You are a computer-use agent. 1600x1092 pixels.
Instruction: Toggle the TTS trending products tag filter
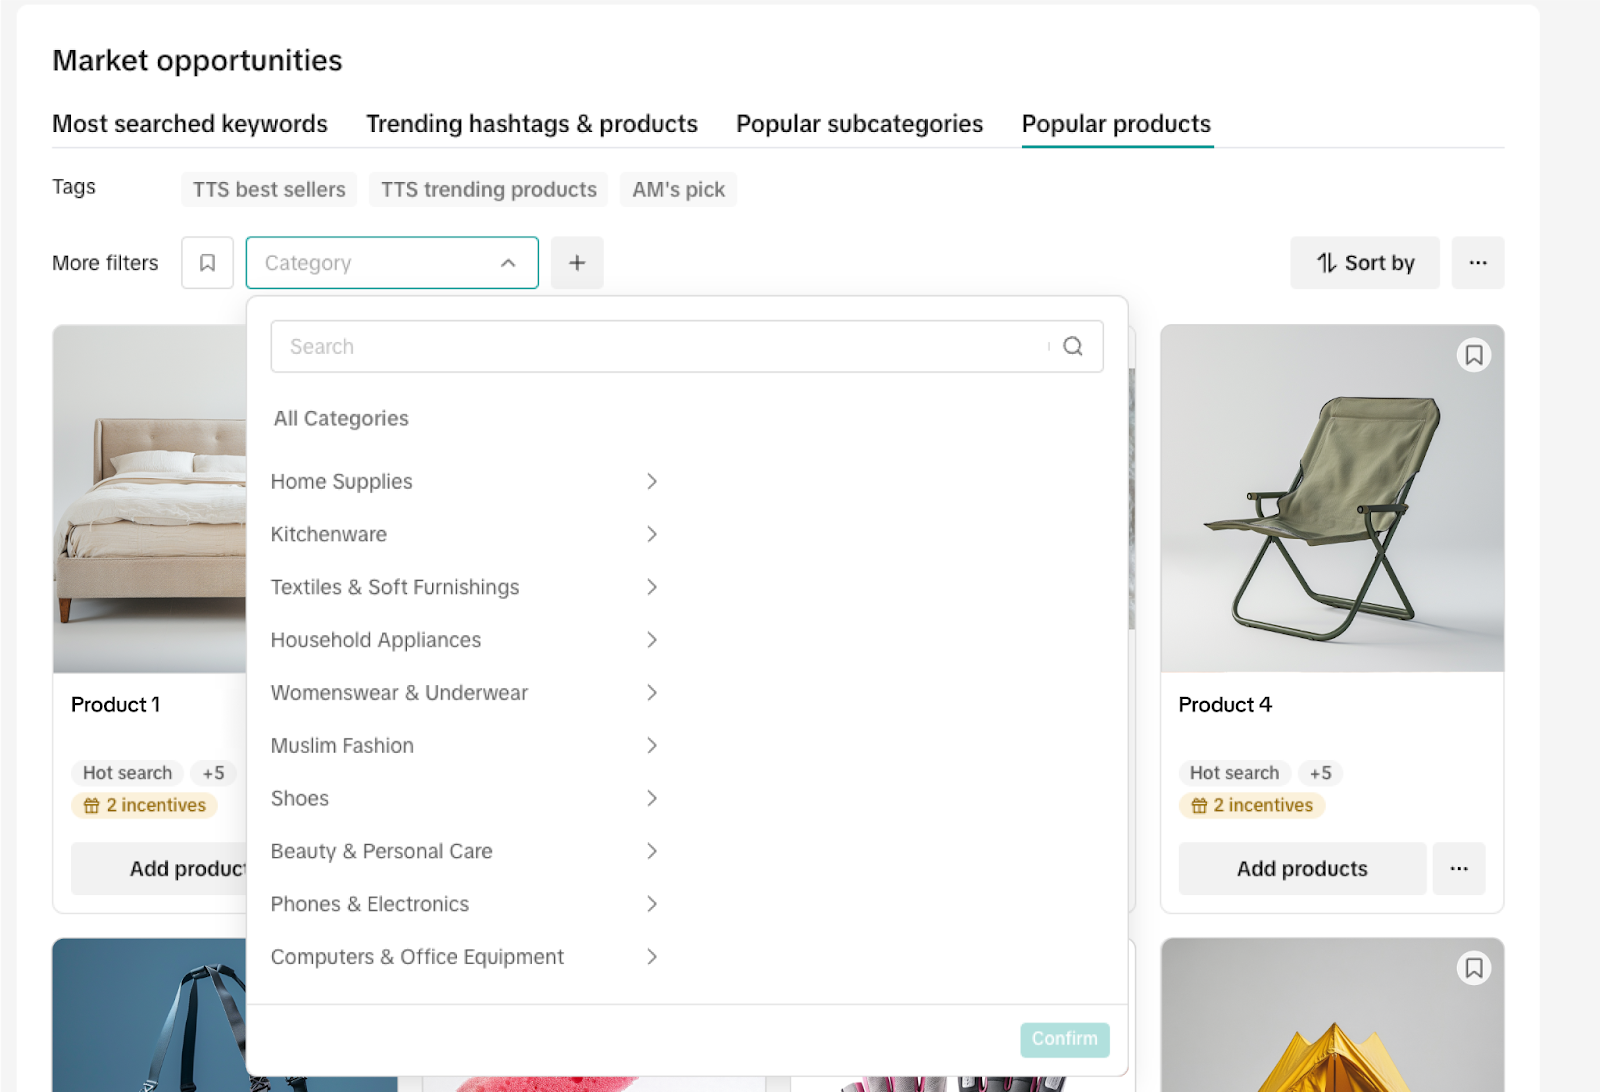coord(488,189)
